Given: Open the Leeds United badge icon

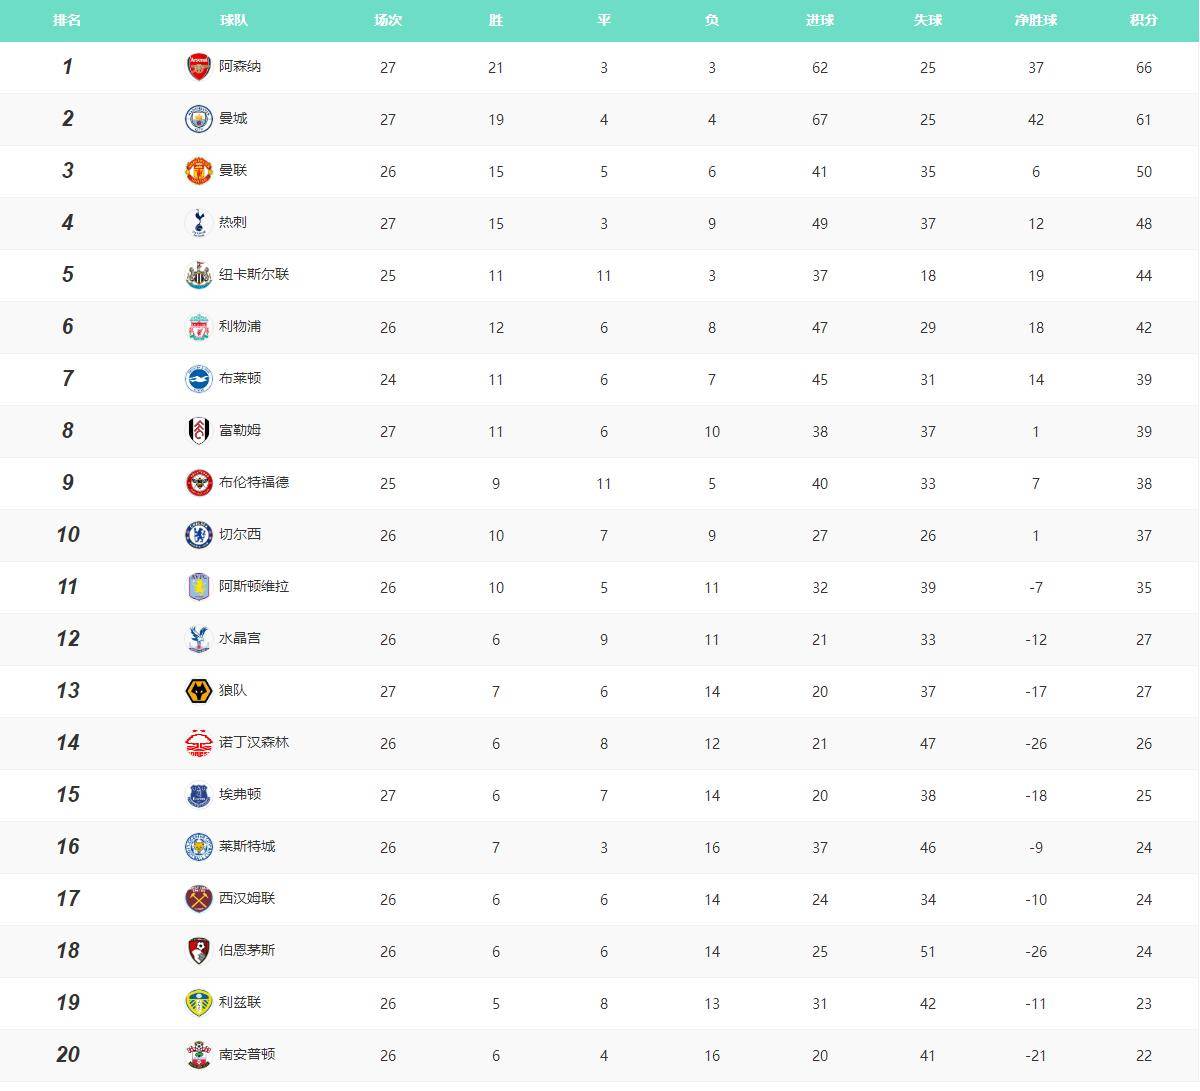Looking at the screenshot, I should coord(198,1003).
